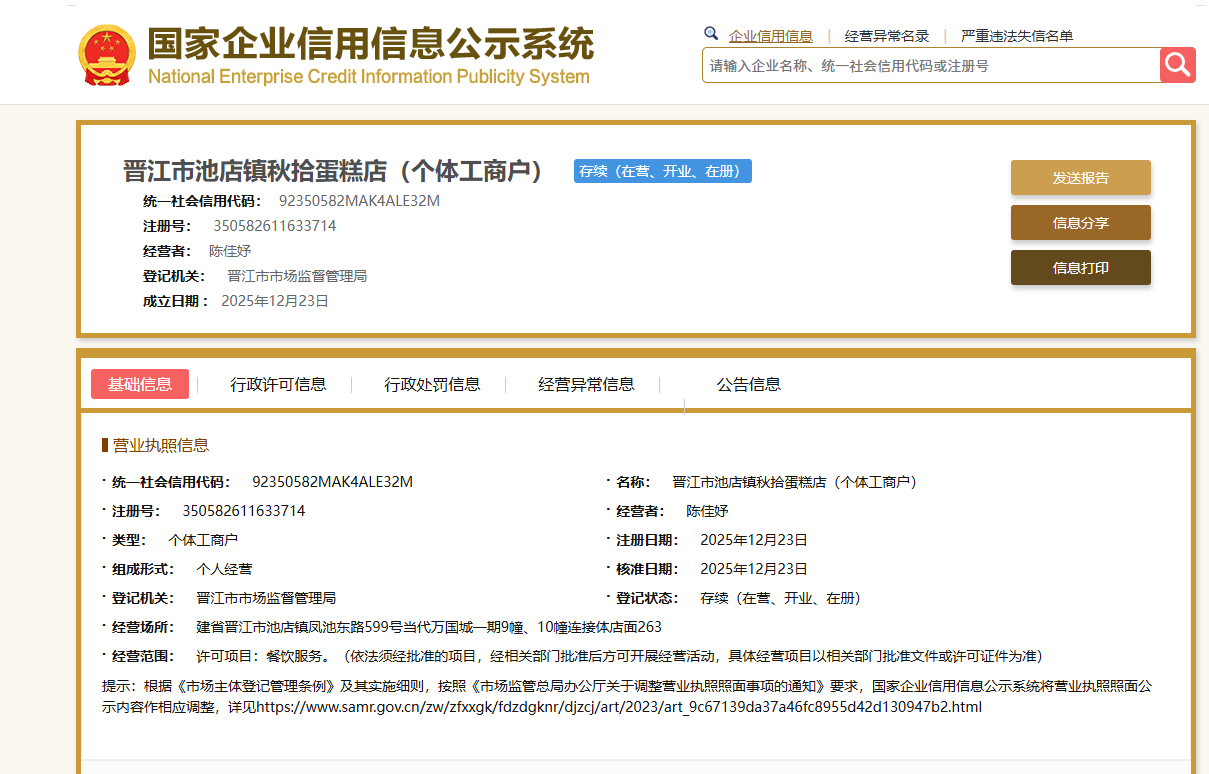This screenshot has height=774, width=1209.
Task: Click the 营业执照信息 section heading
Action: click(161, 445)
